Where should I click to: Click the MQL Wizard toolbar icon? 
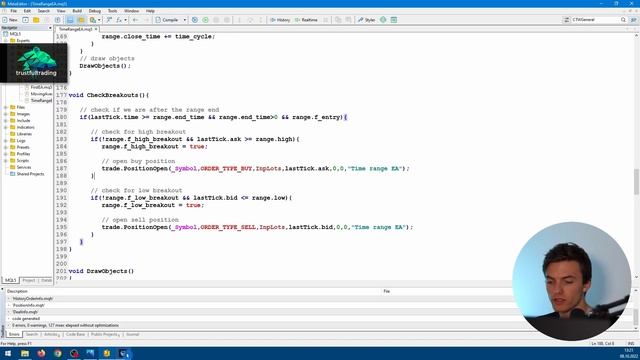tap(109, 20)
